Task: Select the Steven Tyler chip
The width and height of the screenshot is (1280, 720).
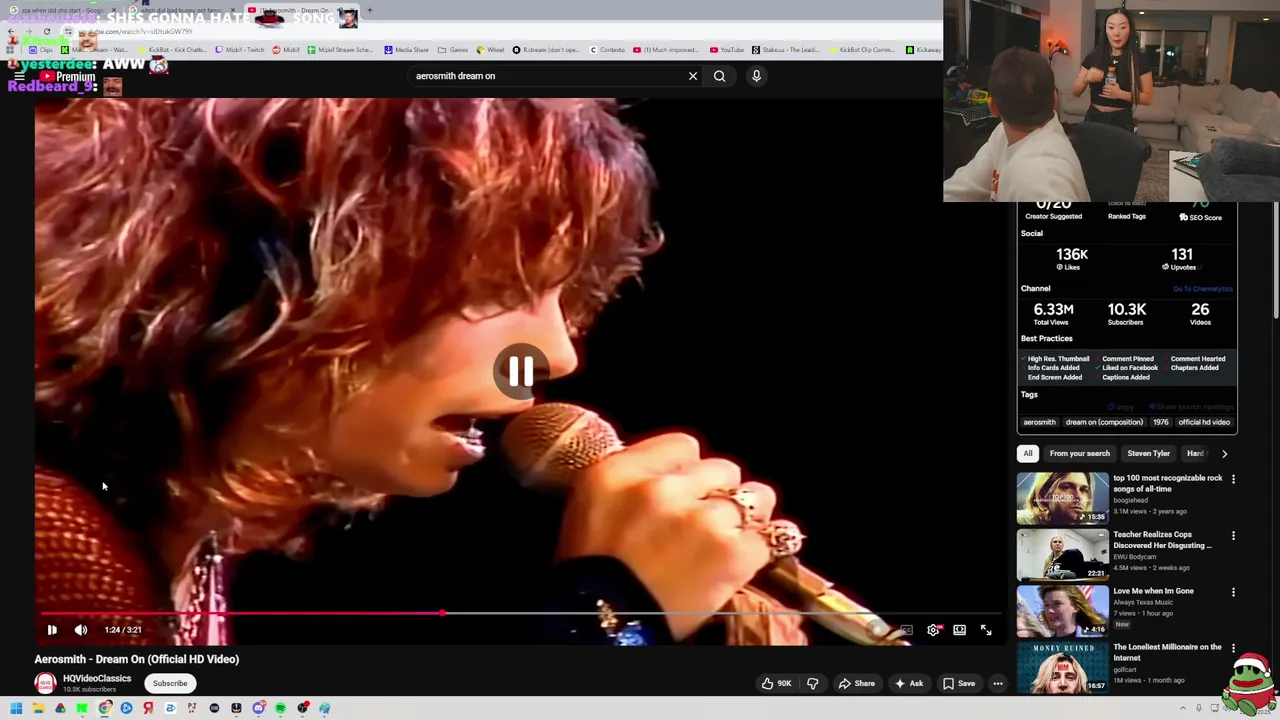Action: tap(1148, 454)
